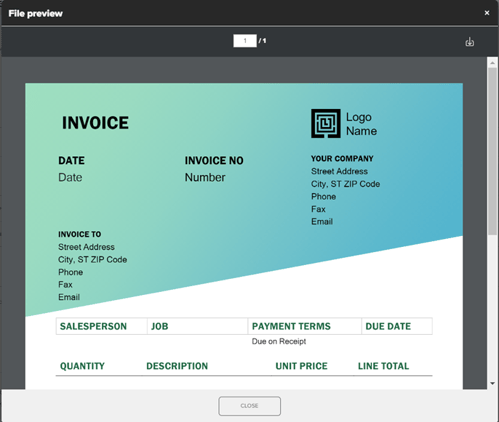Viewport: 499px width, 422px height.
Task: Click the QUANTITY column header
Action: click(82, 366)
